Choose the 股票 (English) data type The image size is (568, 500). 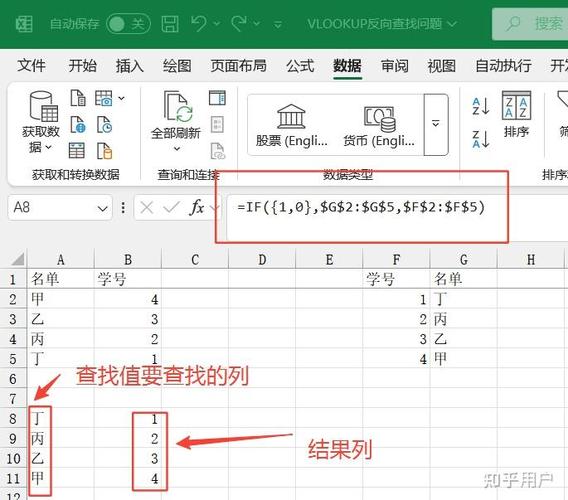coord(292,125)
